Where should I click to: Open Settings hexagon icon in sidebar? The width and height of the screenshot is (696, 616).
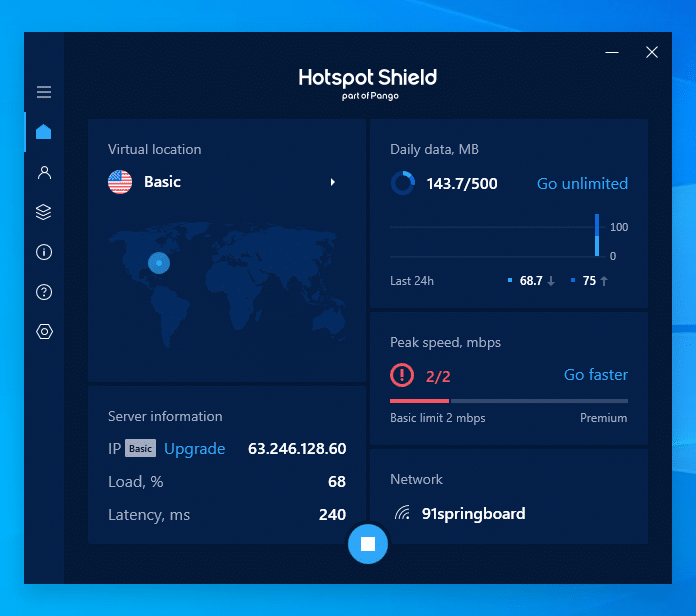point(44,332)
